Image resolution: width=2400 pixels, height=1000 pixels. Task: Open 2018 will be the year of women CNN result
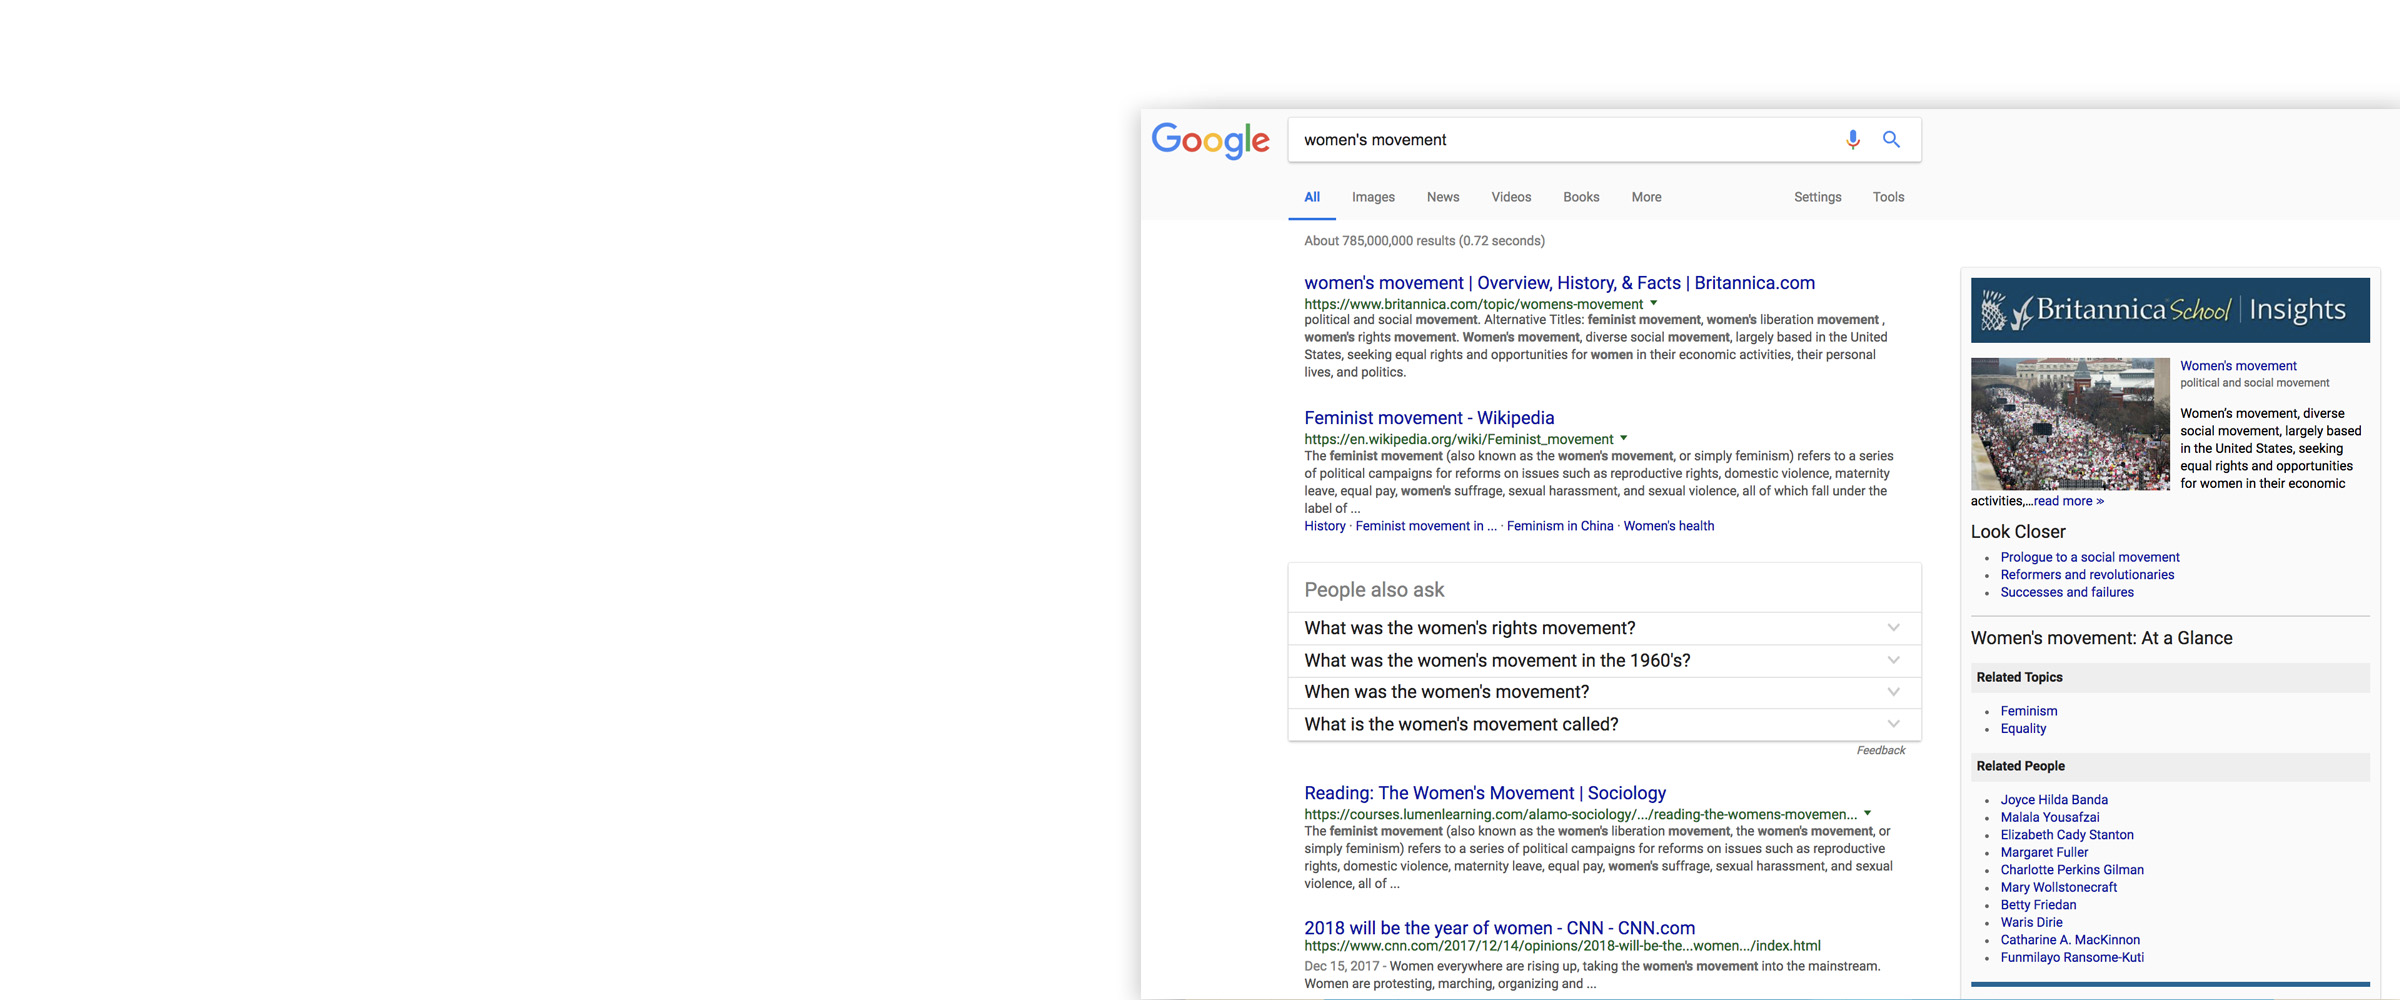(x=1499, y=928)
